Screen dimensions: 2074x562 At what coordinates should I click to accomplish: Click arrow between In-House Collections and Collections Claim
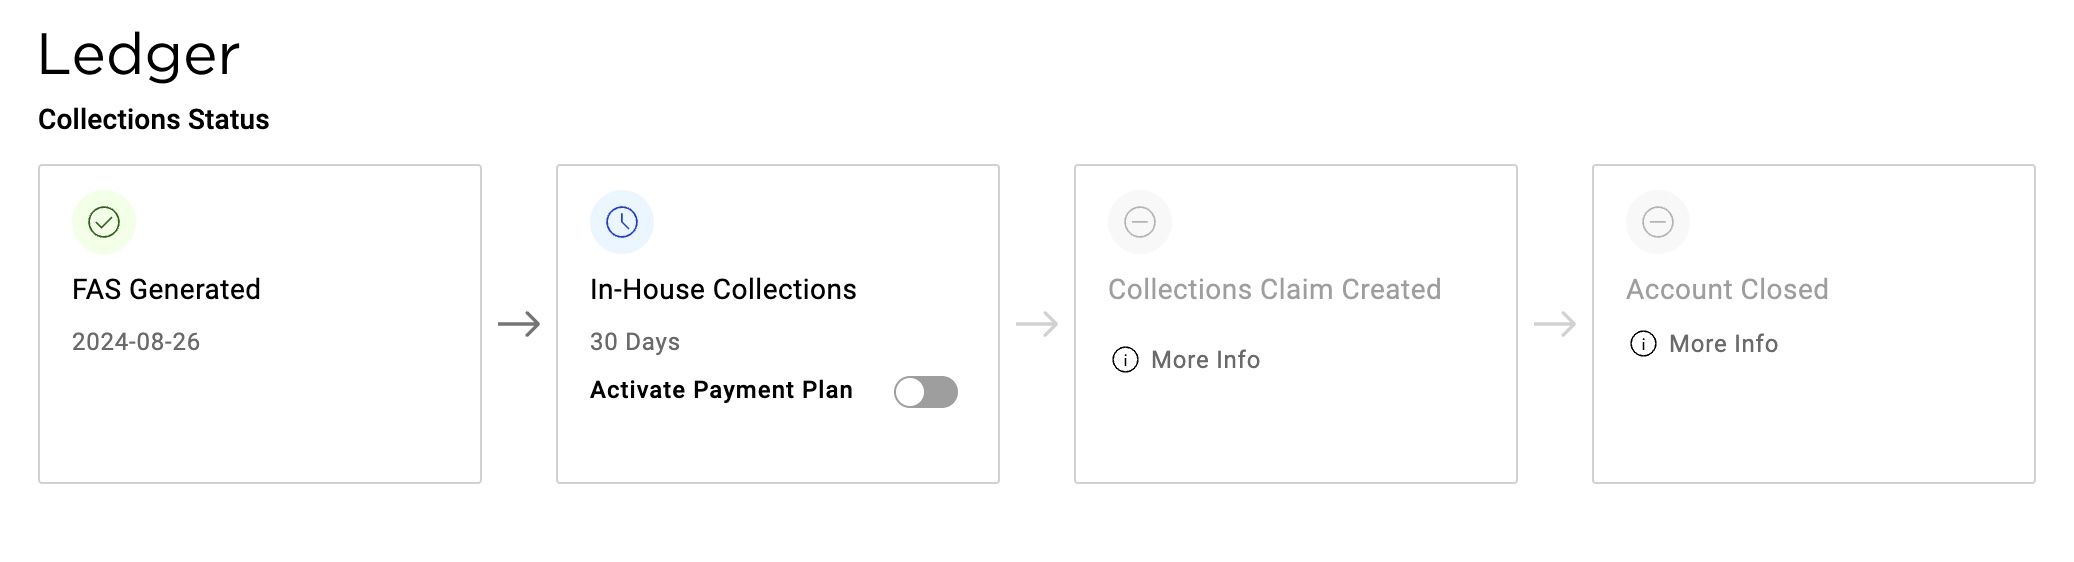tap(1037, 324)
